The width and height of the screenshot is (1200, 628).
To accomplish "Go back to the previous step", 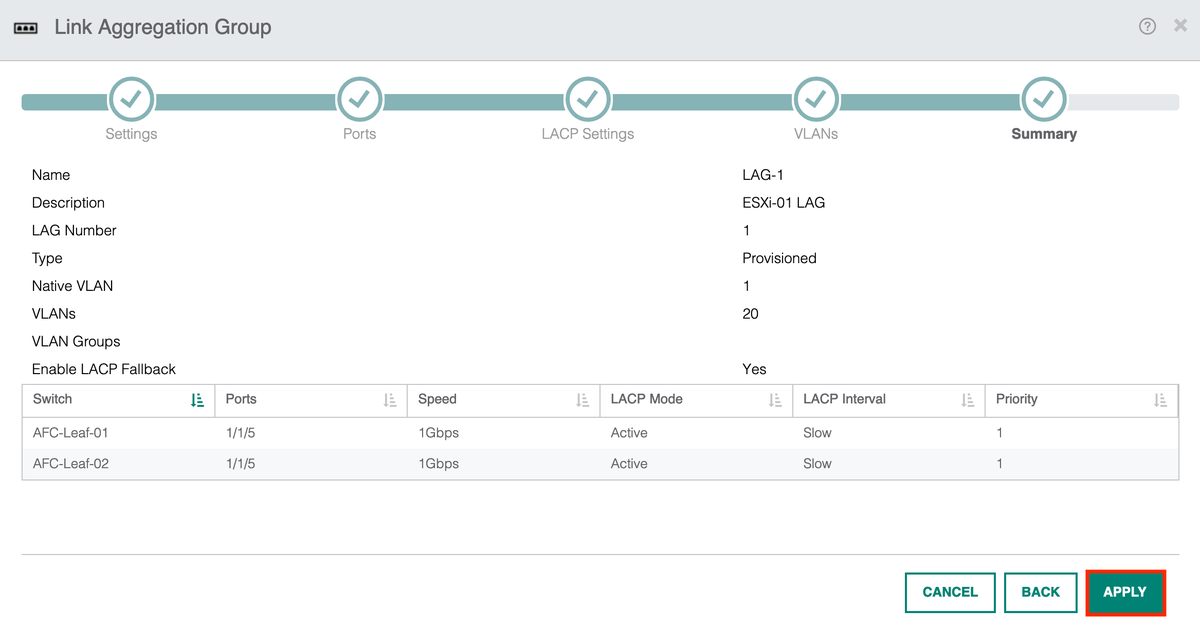I will point(1040,592).
